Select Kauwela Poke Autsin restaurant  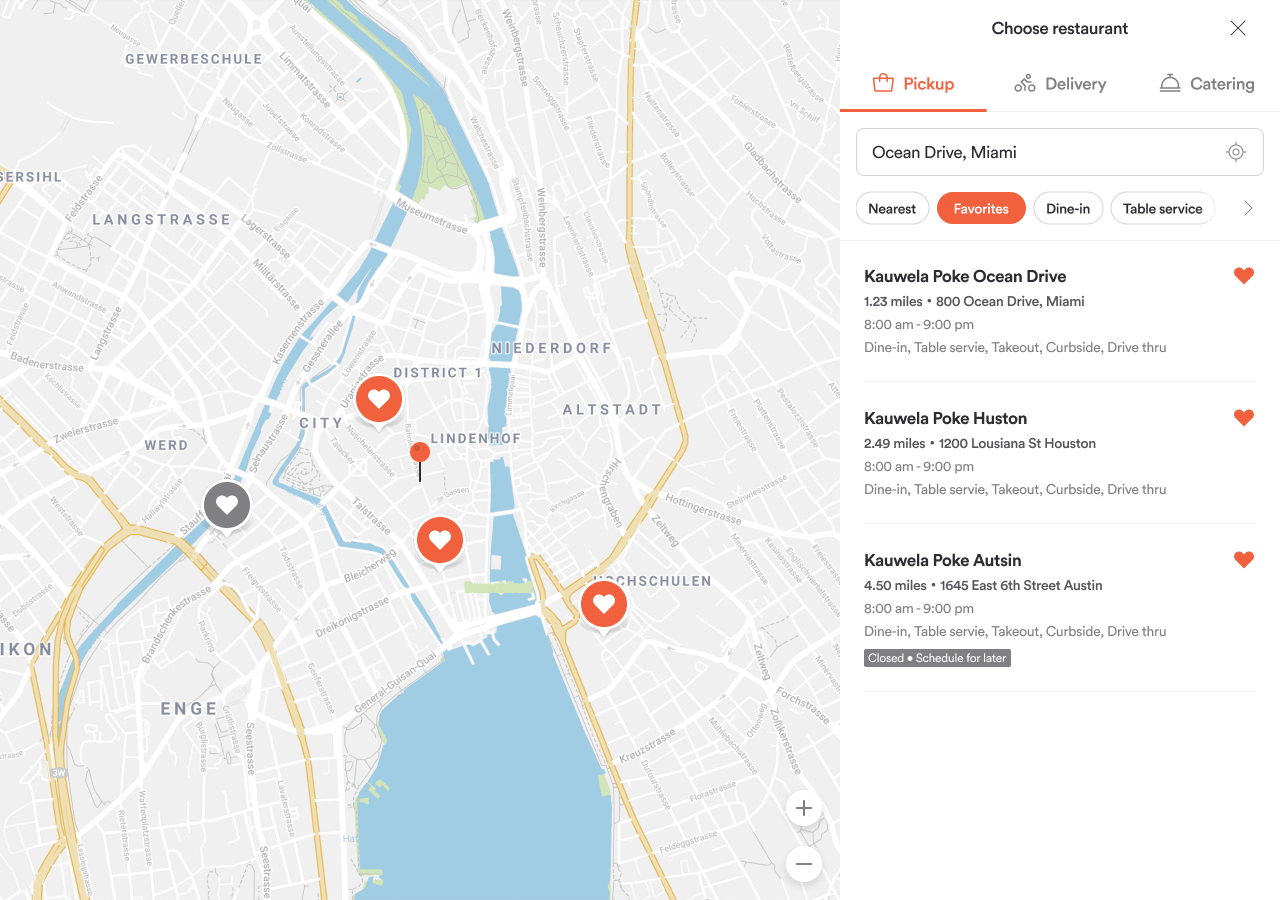1060,607
